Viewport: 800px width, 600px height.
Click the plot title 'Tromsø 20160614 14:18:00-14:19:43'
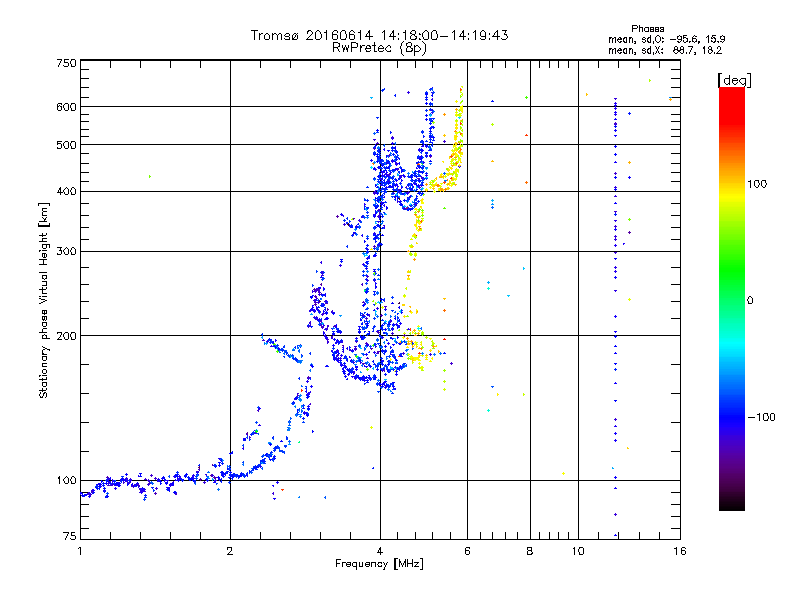(379, 35)
